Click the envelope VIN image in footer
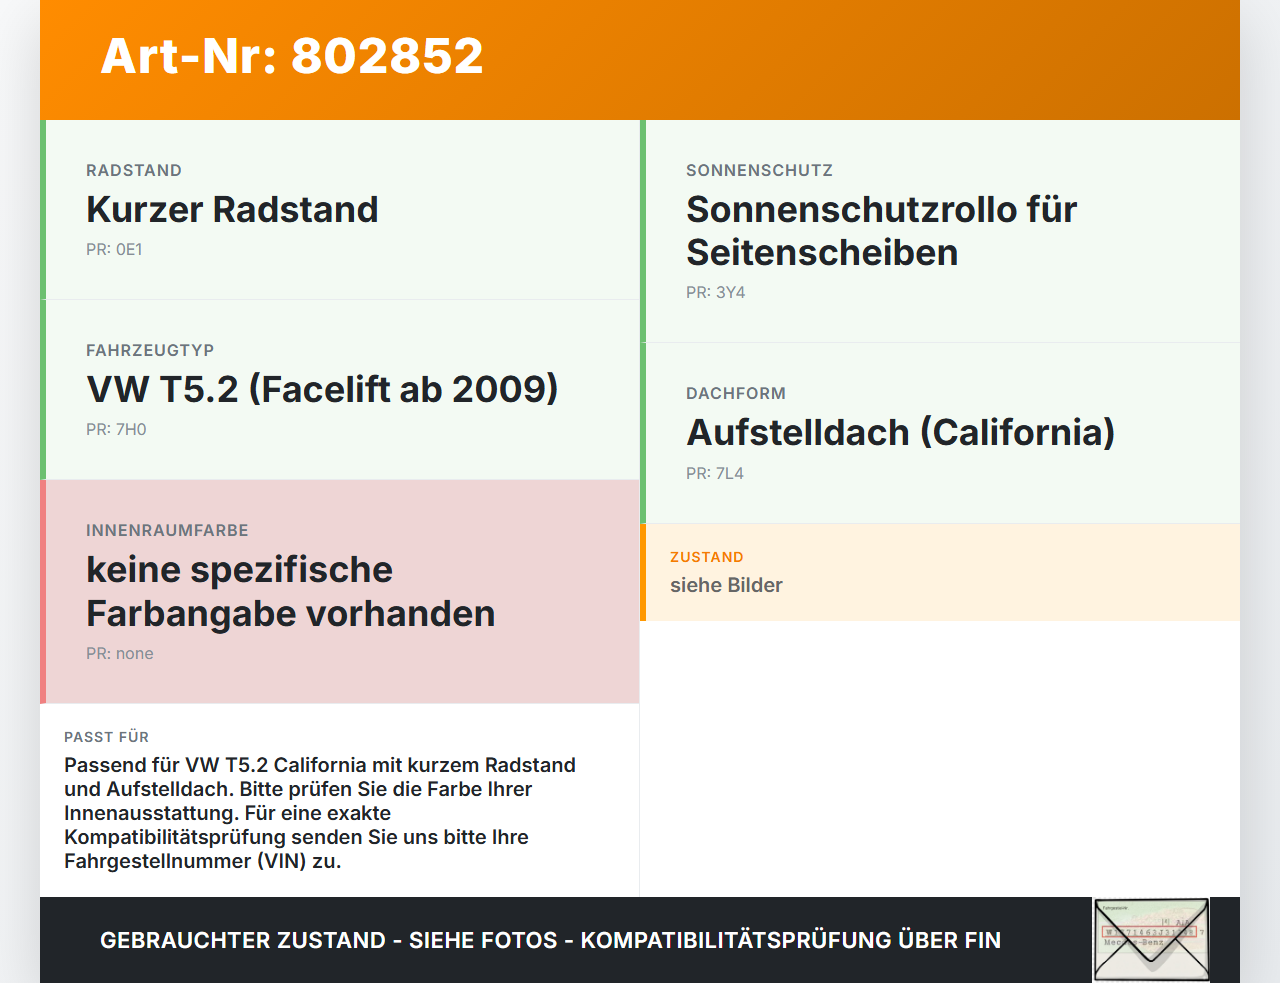 (x=1151, y=940)
